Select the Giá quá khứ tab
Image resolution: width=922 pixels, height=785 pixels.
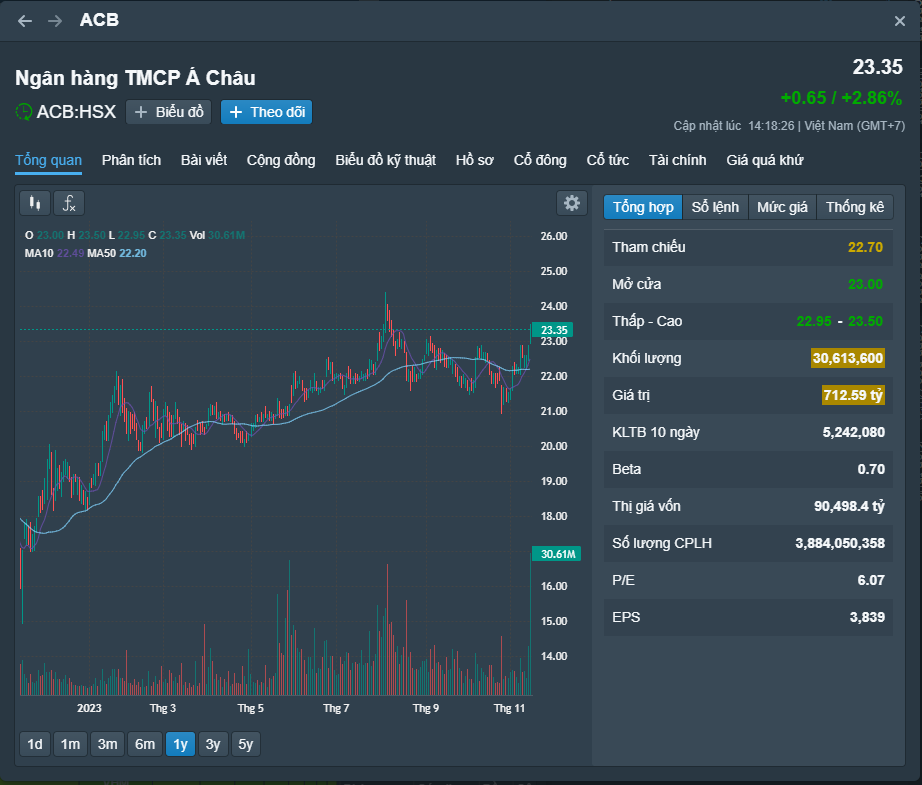(764, 160)
